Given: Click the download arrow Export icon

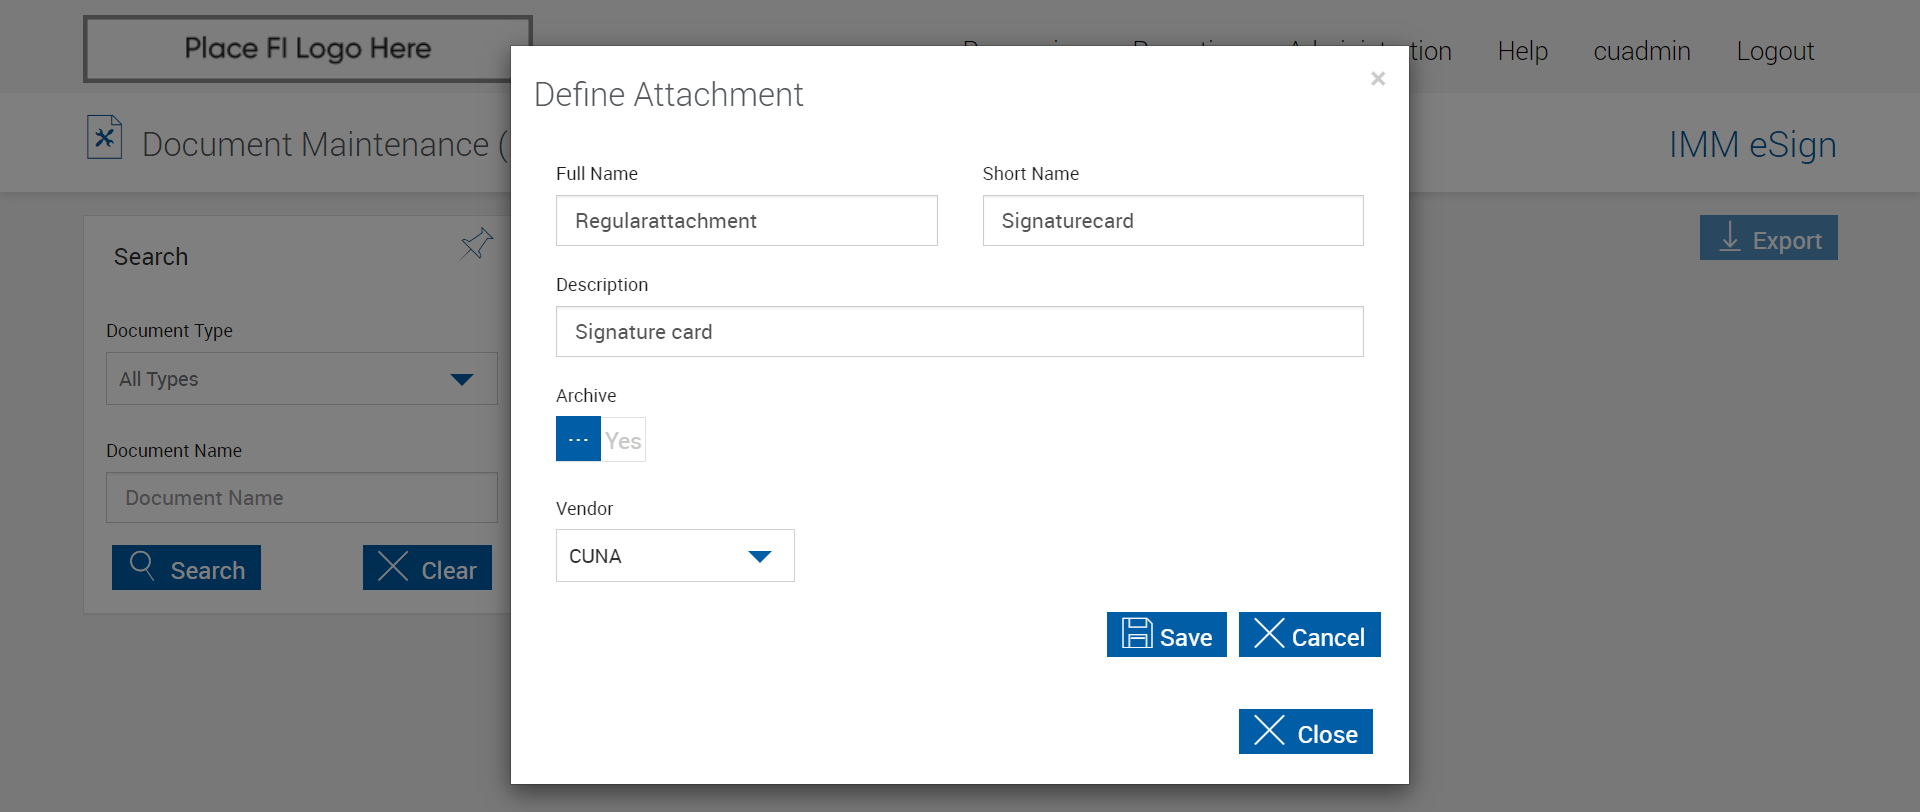Looking at the screenshot, I should point(1729,238).
